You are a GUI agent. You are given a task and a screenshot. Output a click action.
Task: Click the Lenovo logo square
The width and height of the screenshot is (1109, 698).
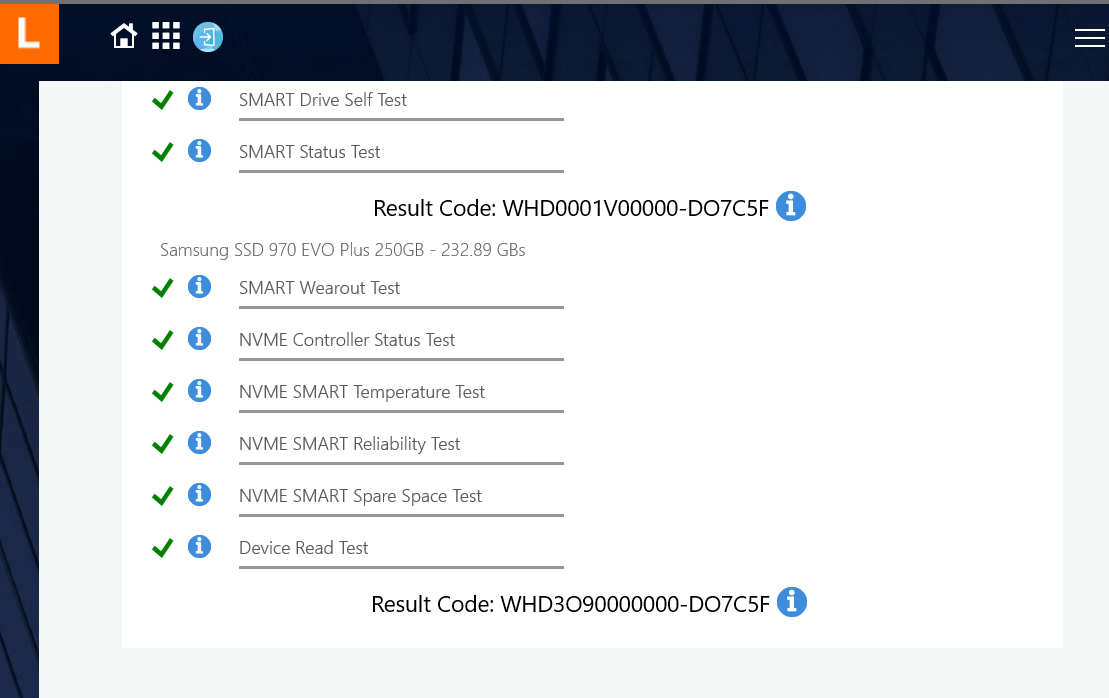pyautogui.click(x=29, y=33)
